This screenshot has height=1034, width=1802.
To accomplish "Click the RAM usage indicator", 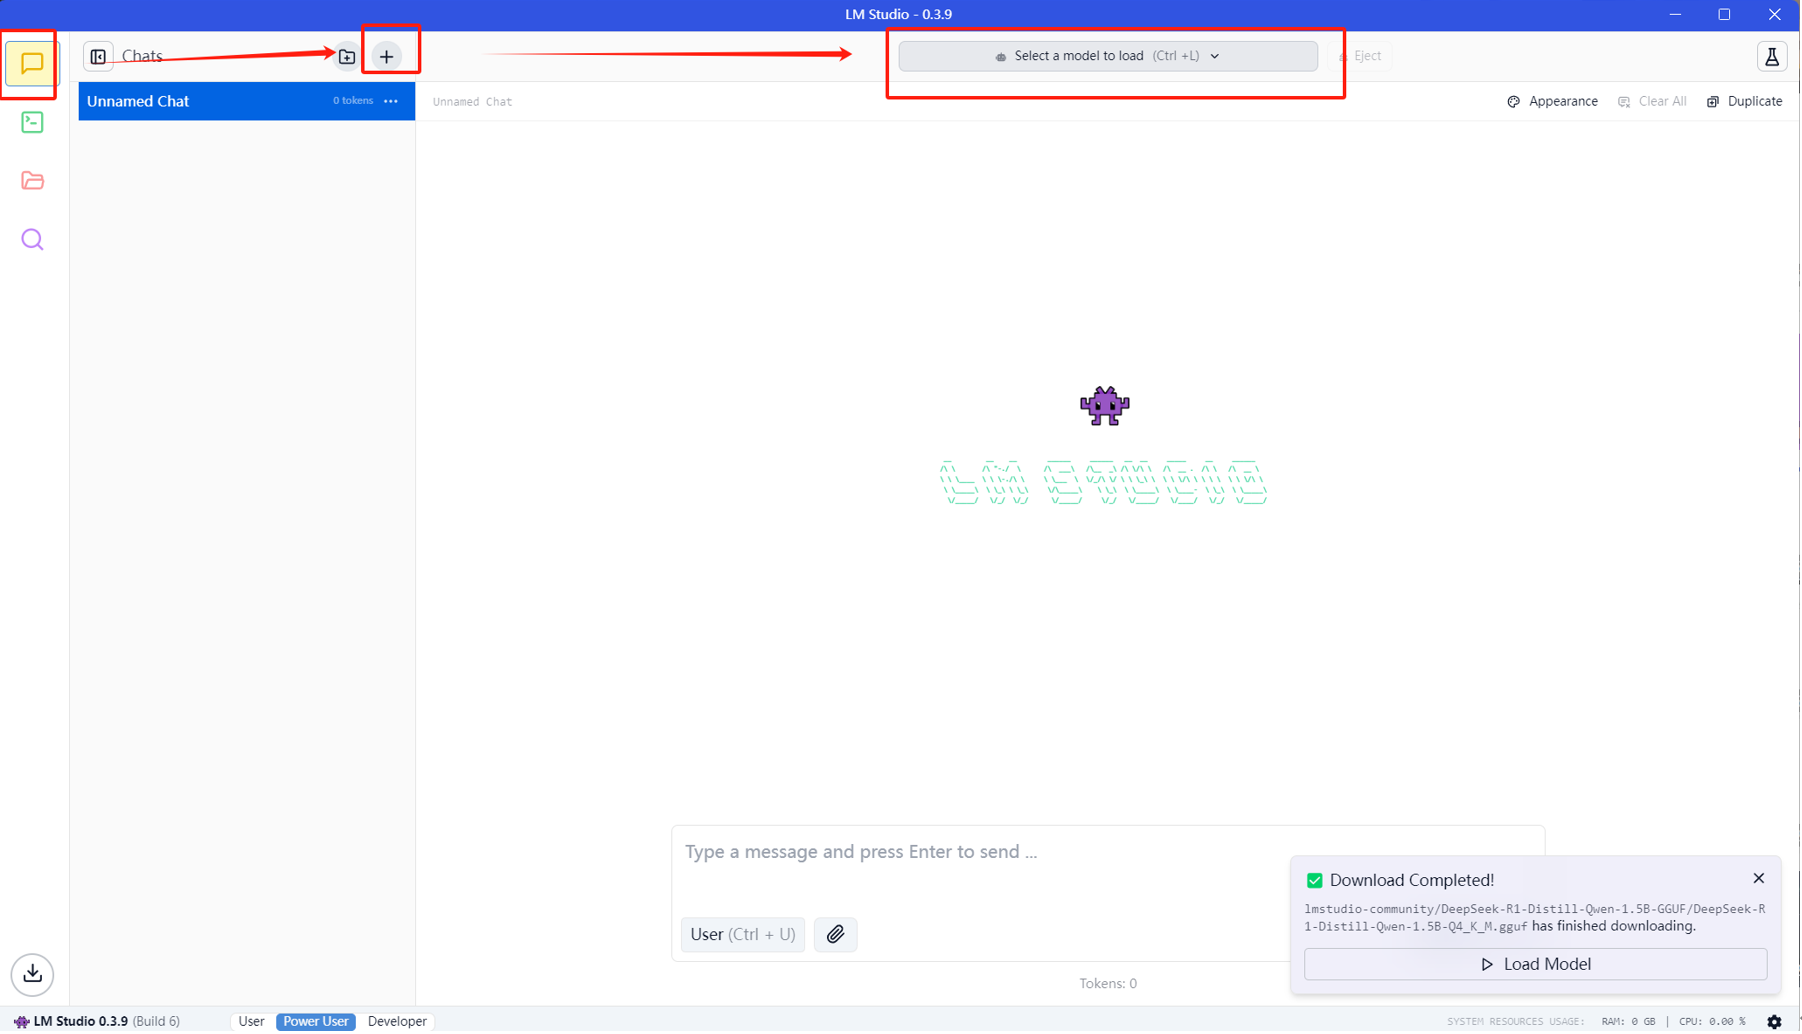I will tap(1630, 1023).
